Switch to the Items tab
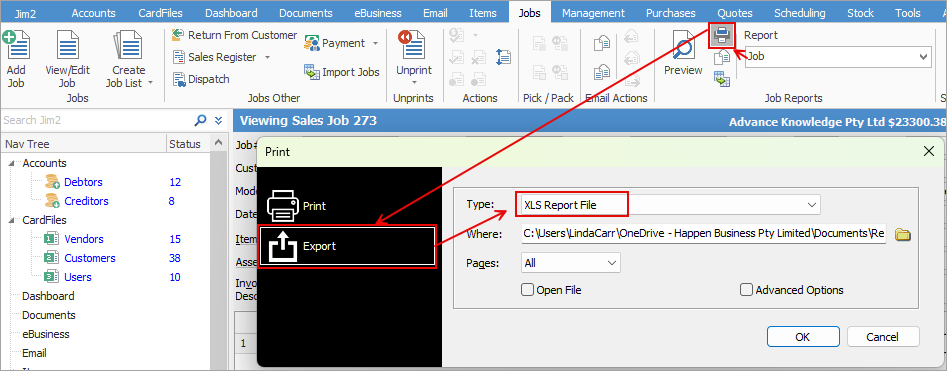Screen dimensions: 947x371 coord(483,13)
